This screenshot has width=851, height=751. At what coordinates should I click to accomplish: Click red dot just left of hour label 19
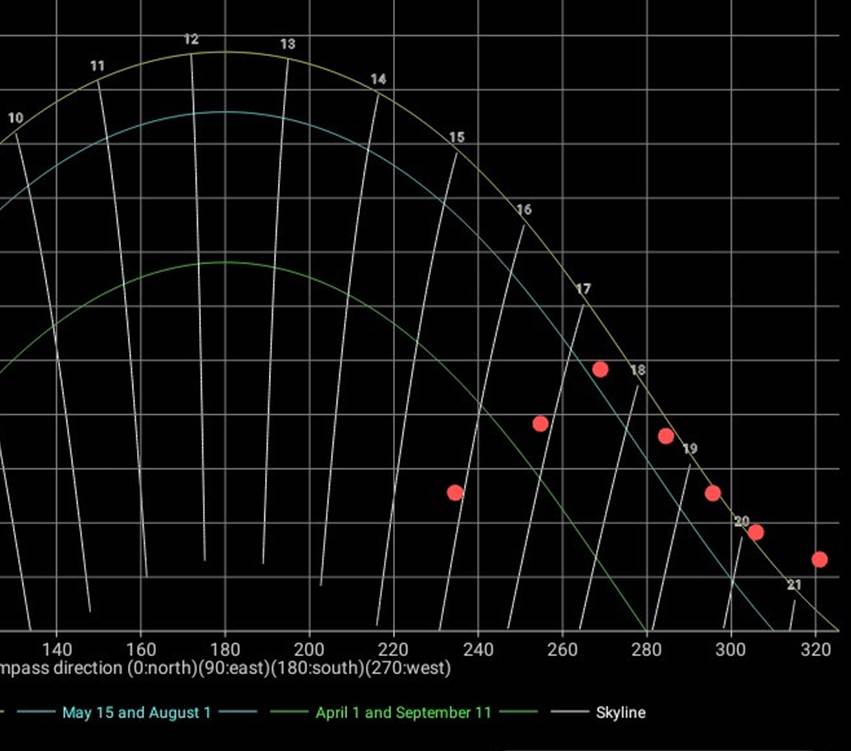pyautogui.click(x=666, y=435)
